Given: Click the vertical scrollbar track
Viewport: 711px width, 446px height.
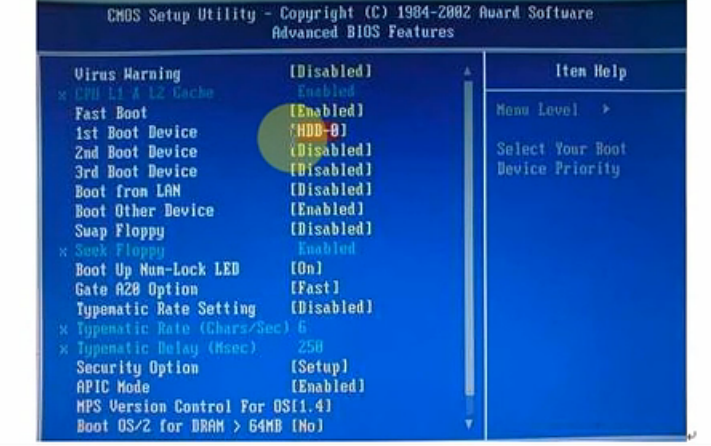Looking at the screenshot, I should coord(469,247).
